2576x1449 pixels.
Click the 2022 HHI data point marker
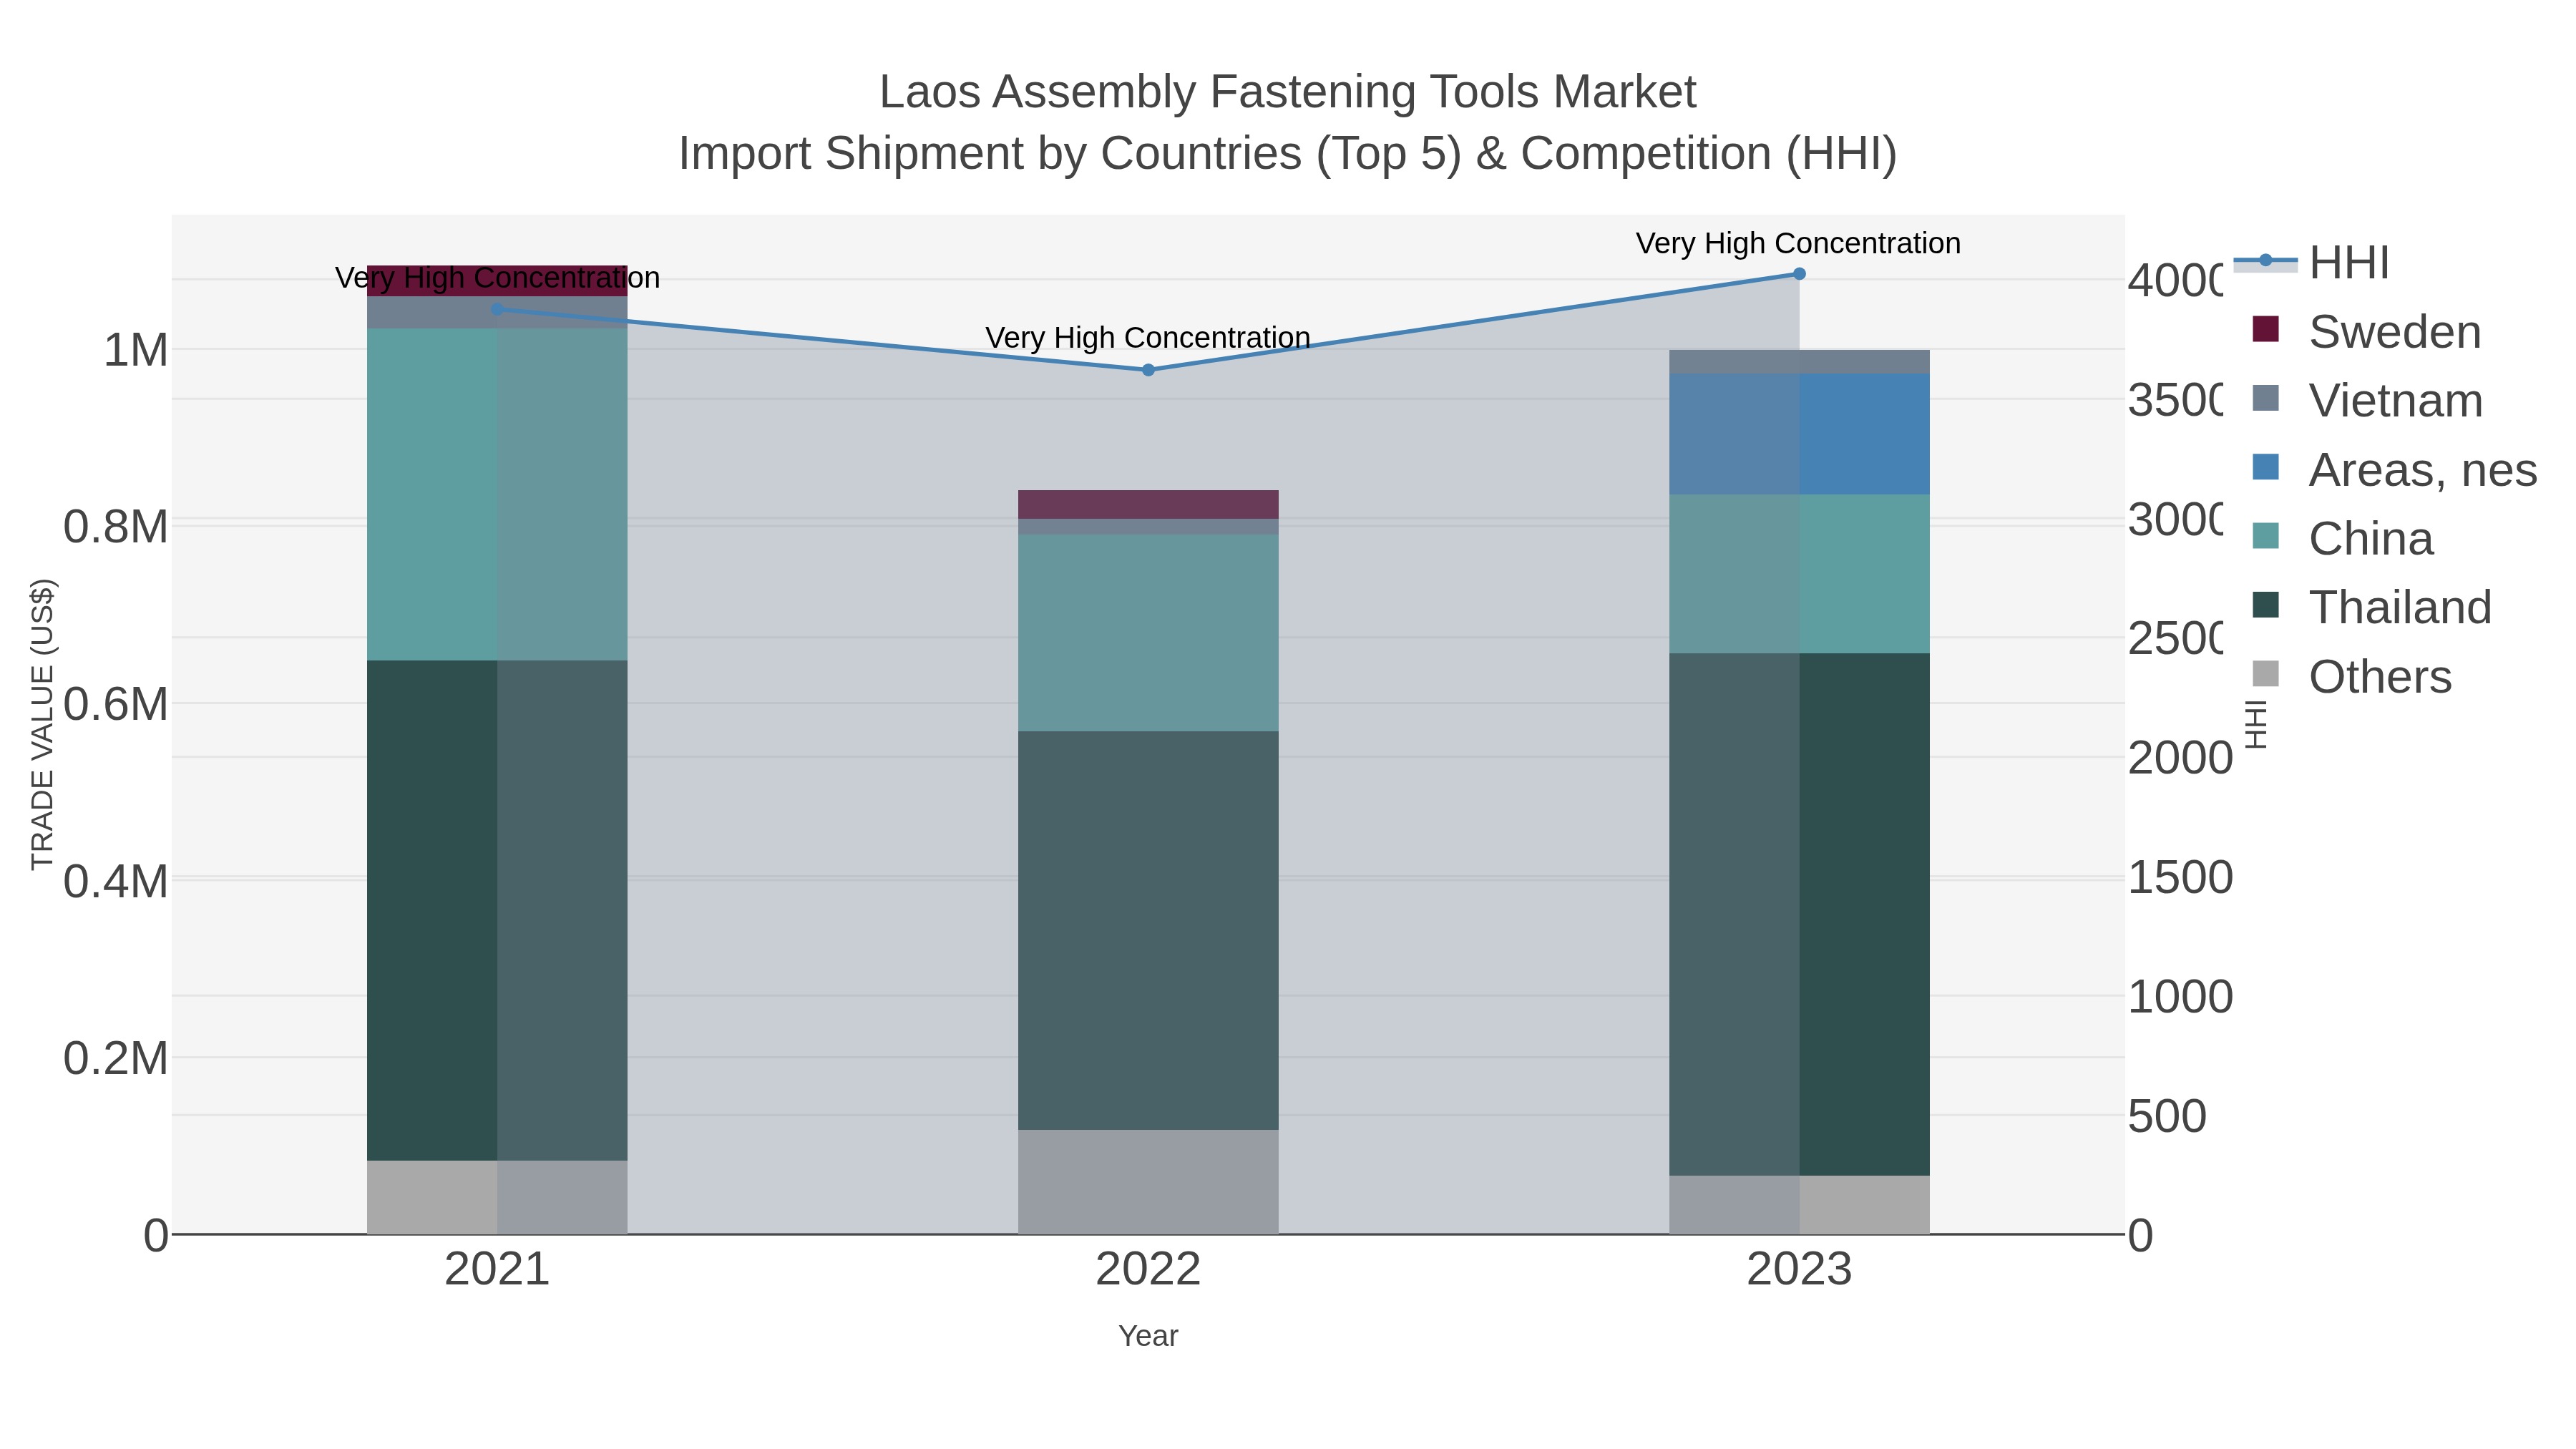coord(1148,370)
